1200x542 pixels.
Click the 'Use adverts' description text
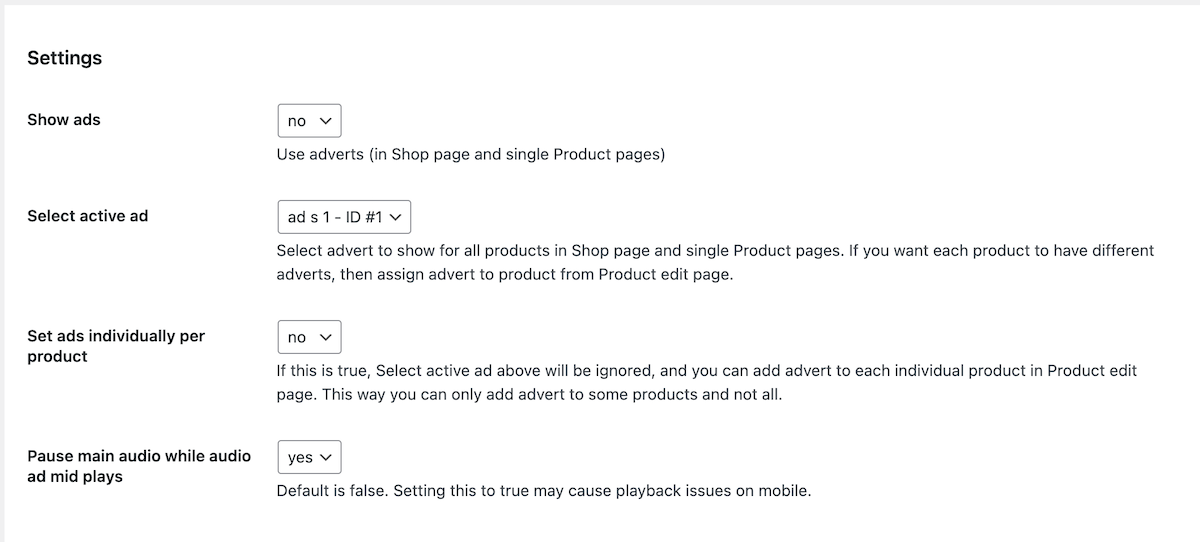pos(470,155)
